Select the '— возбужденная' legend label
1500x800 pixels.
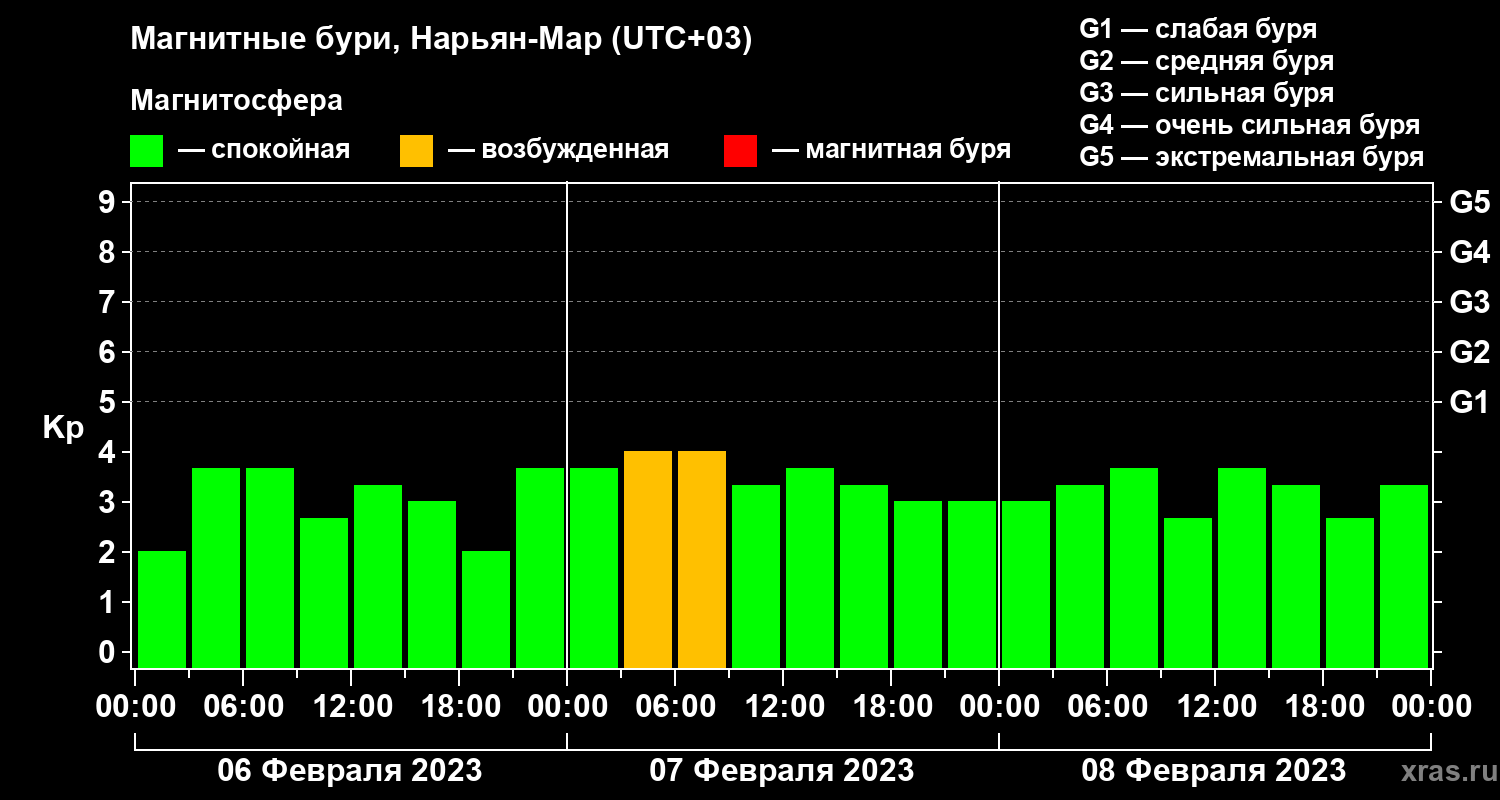[x=558, y=150]
